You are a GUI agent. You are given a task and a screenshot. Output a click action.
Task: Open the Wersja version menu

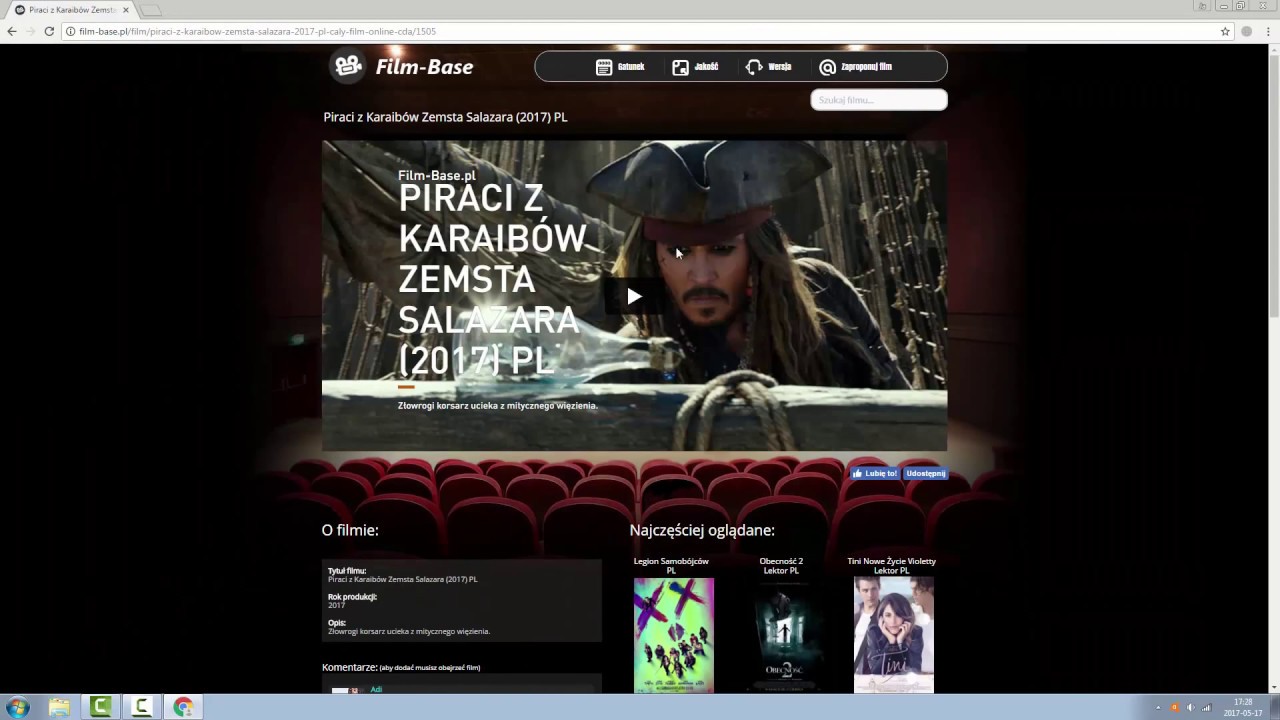[x=768, y=67]
